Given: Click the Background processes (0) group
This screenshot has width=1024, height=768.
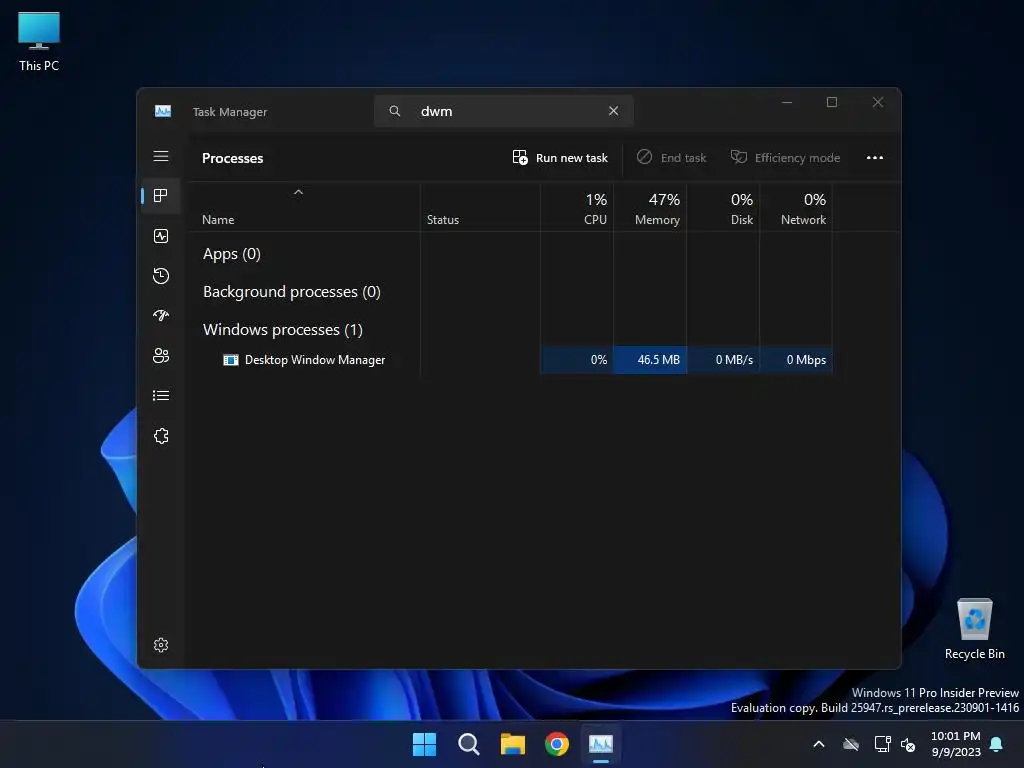Looking at the screenshot, I should [x=292, y=291].
